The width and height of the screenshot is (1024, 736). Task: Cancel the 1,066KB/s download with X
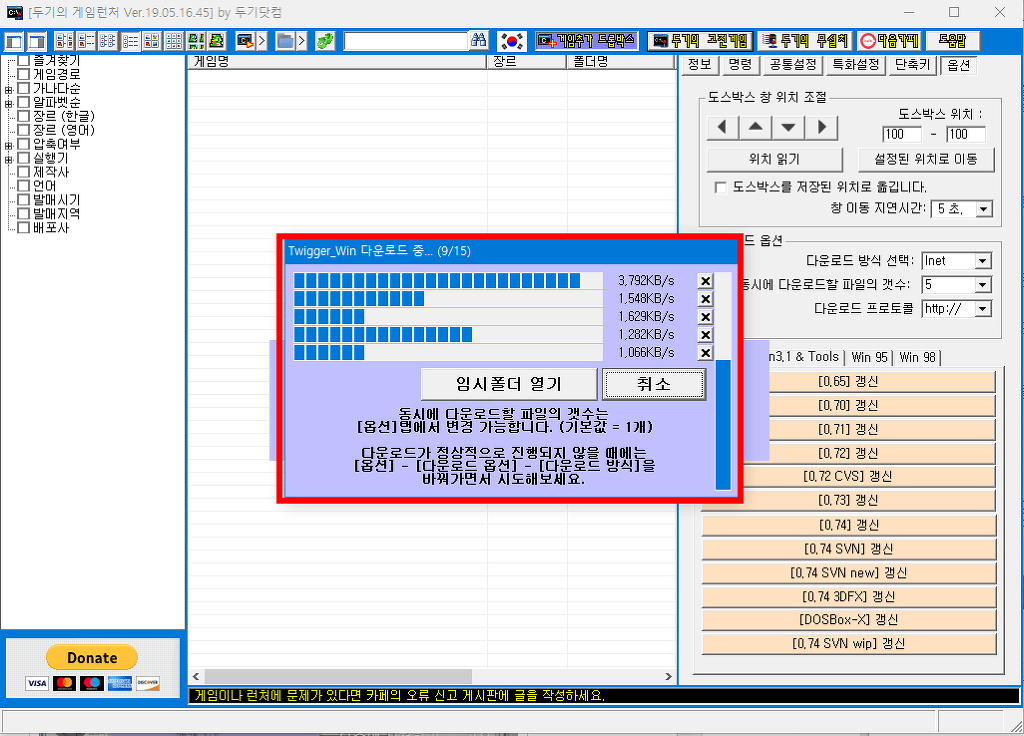(705, 353)
